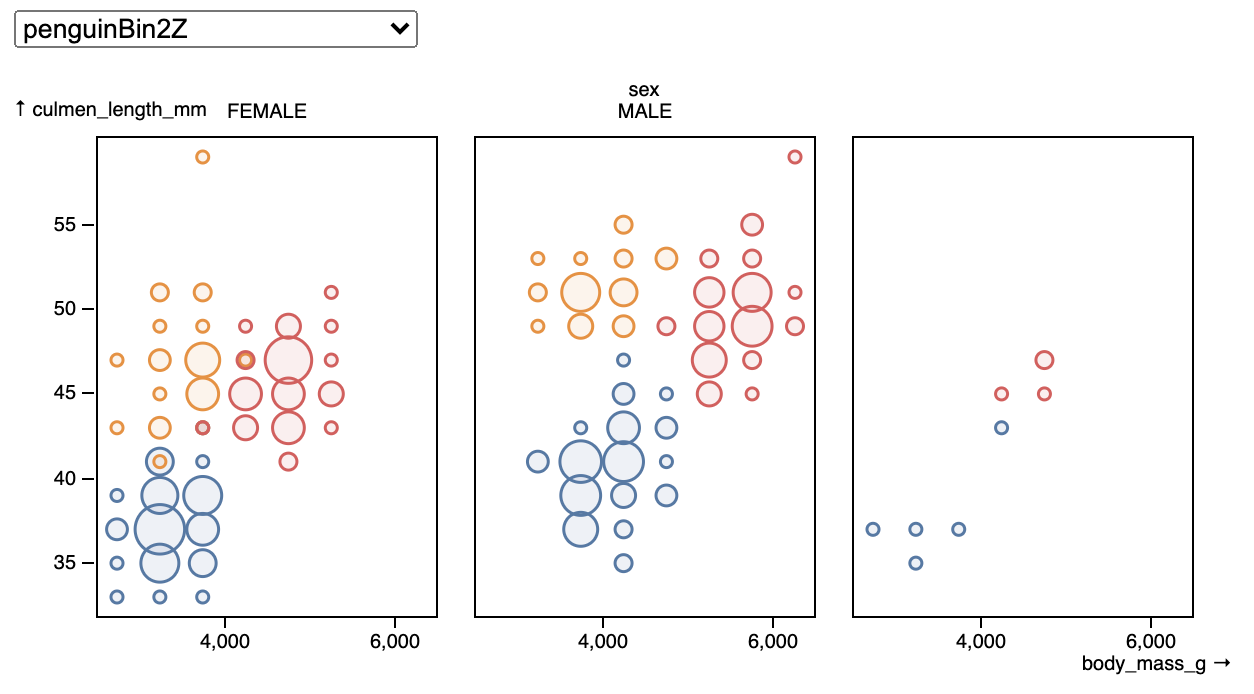
Task: Click the culmen_length_mm y-axis label
Action: click(x=111, y=110)
